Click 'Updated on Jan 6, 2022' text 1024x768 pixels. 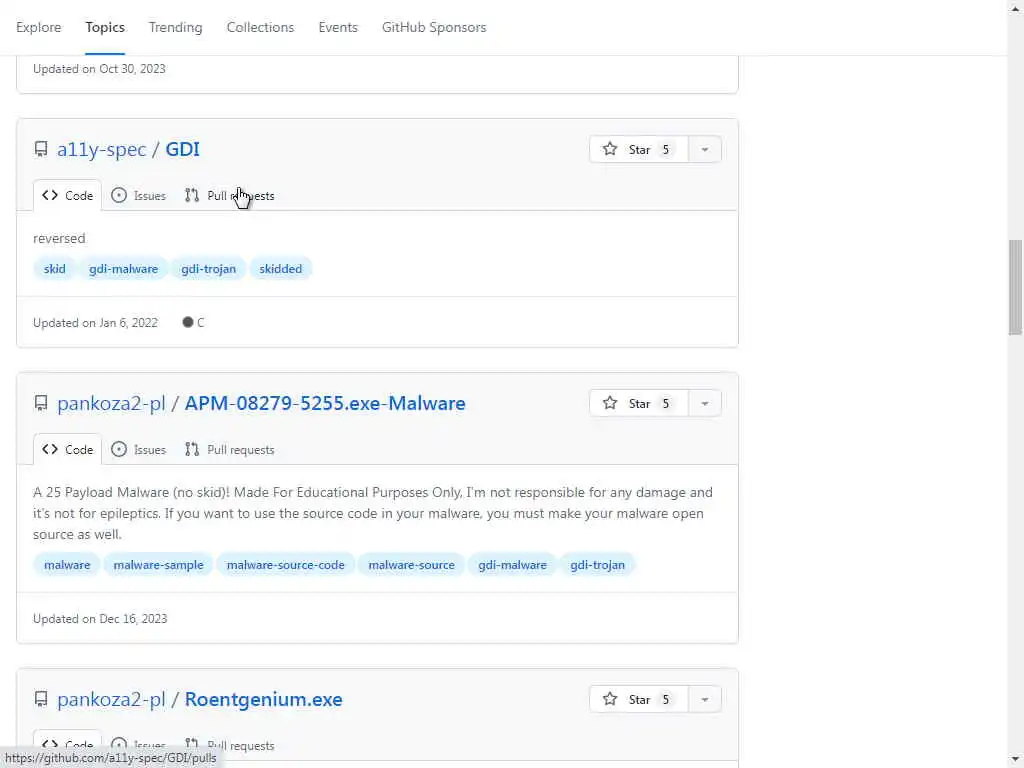[95, 323]
